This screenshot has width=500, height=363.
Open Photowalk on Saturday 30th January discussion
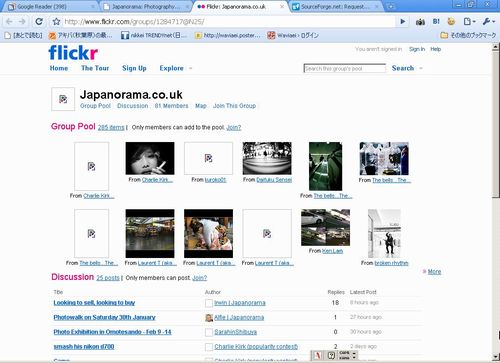[x=104, y=317]
